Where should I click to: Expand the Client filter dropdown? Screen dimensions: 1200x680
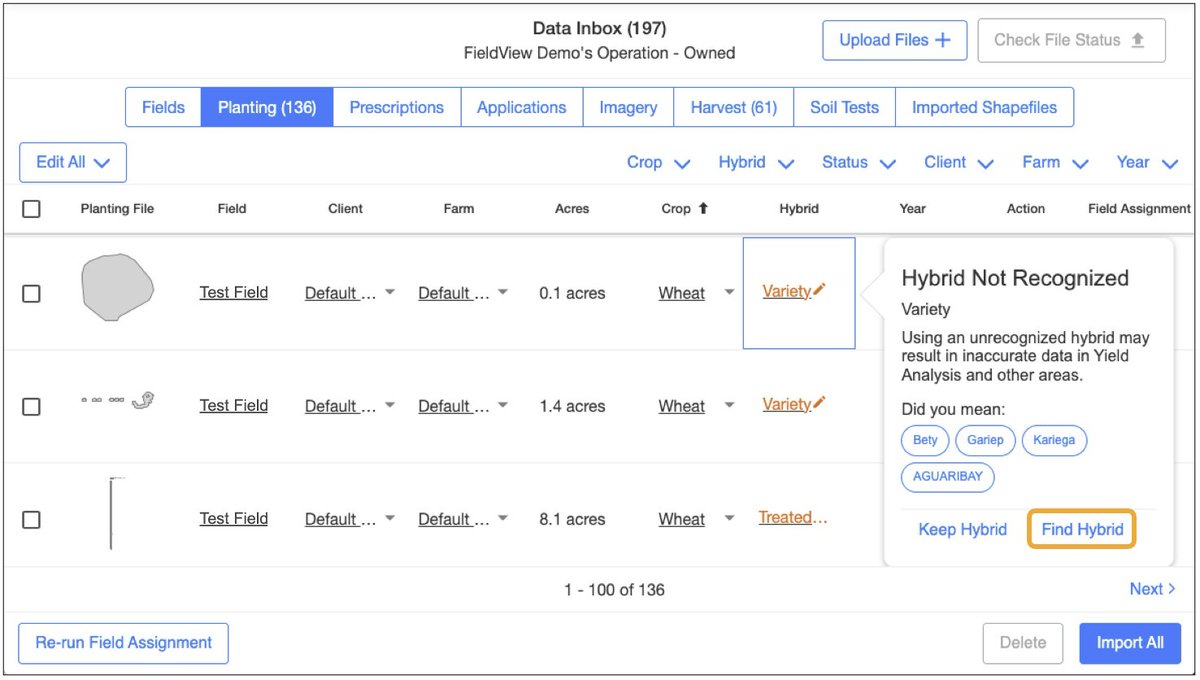[959, 162]
